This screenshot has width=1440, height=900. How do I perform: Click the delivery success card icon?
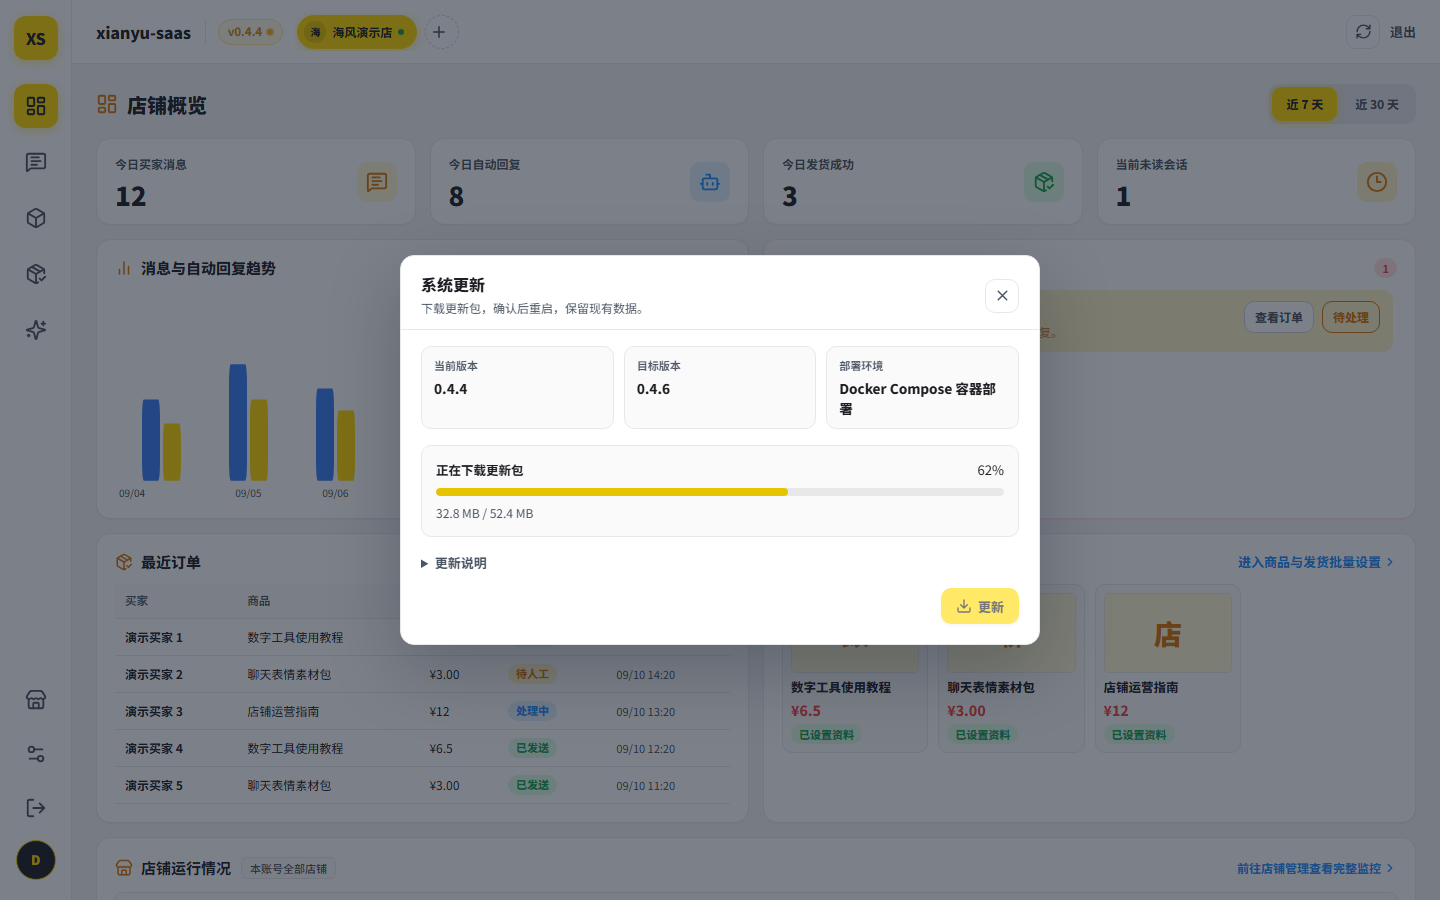pyautogui.click(x=1044, y=182)
